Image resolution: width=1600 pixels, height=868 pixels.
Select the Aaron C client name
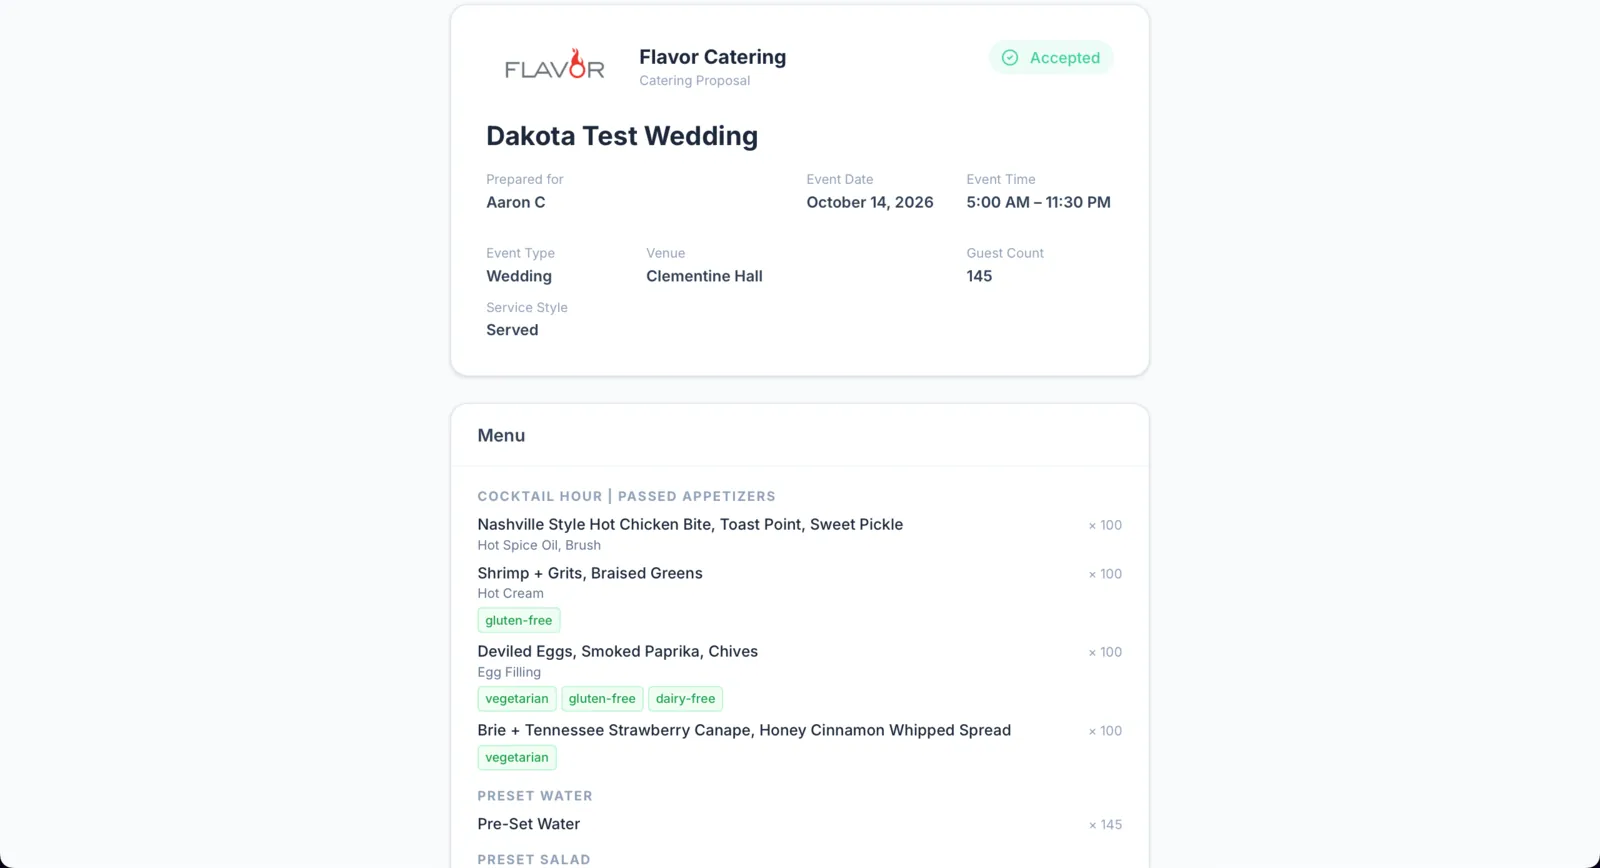(x=515, y=202)
